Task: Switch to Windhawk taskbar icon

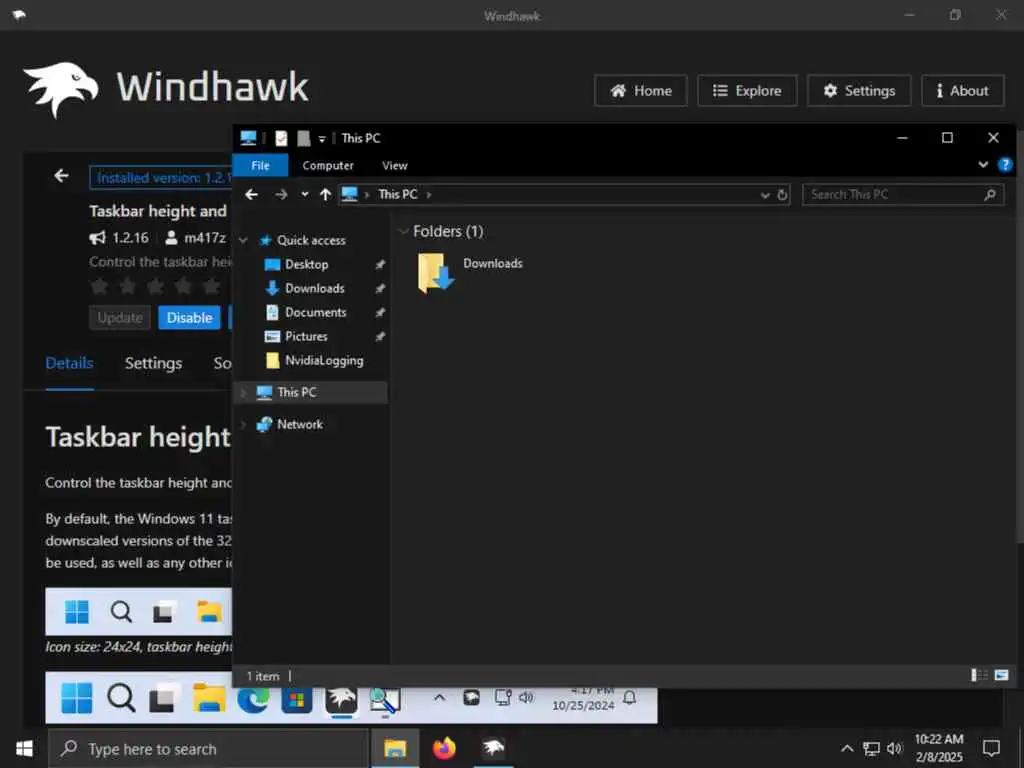Action: (x=493, y=748)
